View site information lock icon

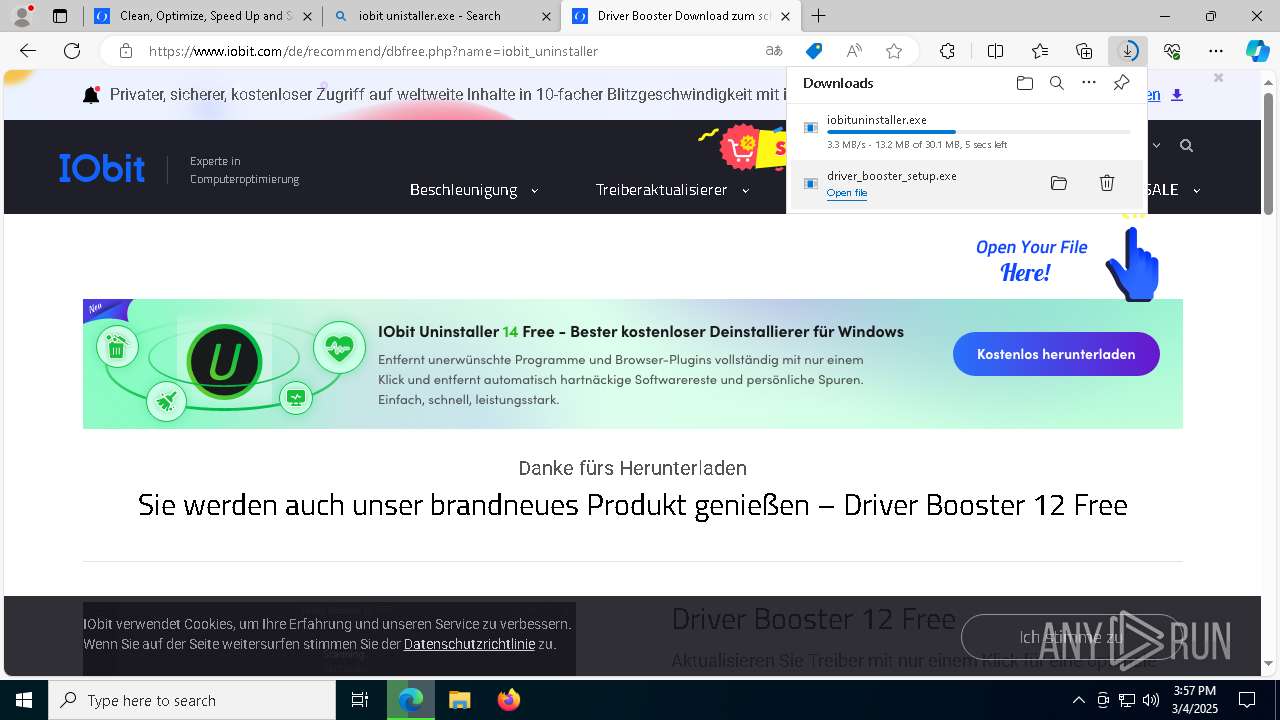pos(125,51)
